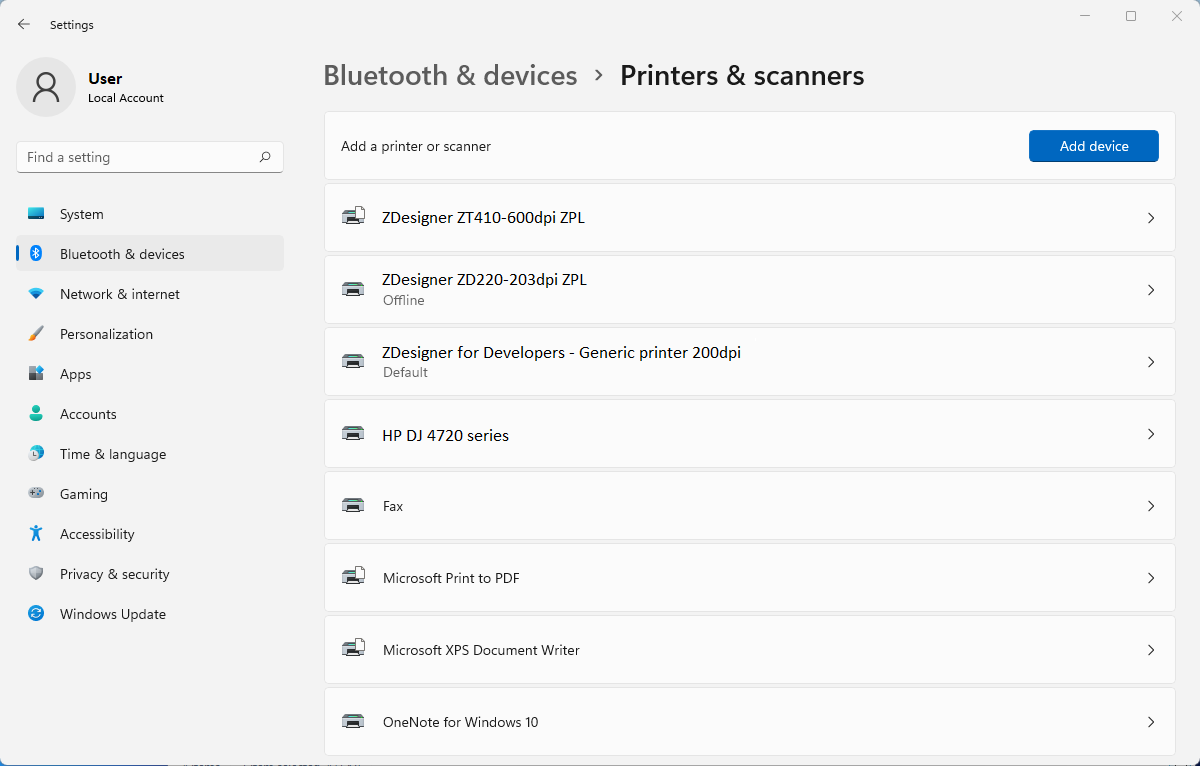Click the User account name
The width and height of the screenshot is (1200, 766).
click(x=105, y=79)
